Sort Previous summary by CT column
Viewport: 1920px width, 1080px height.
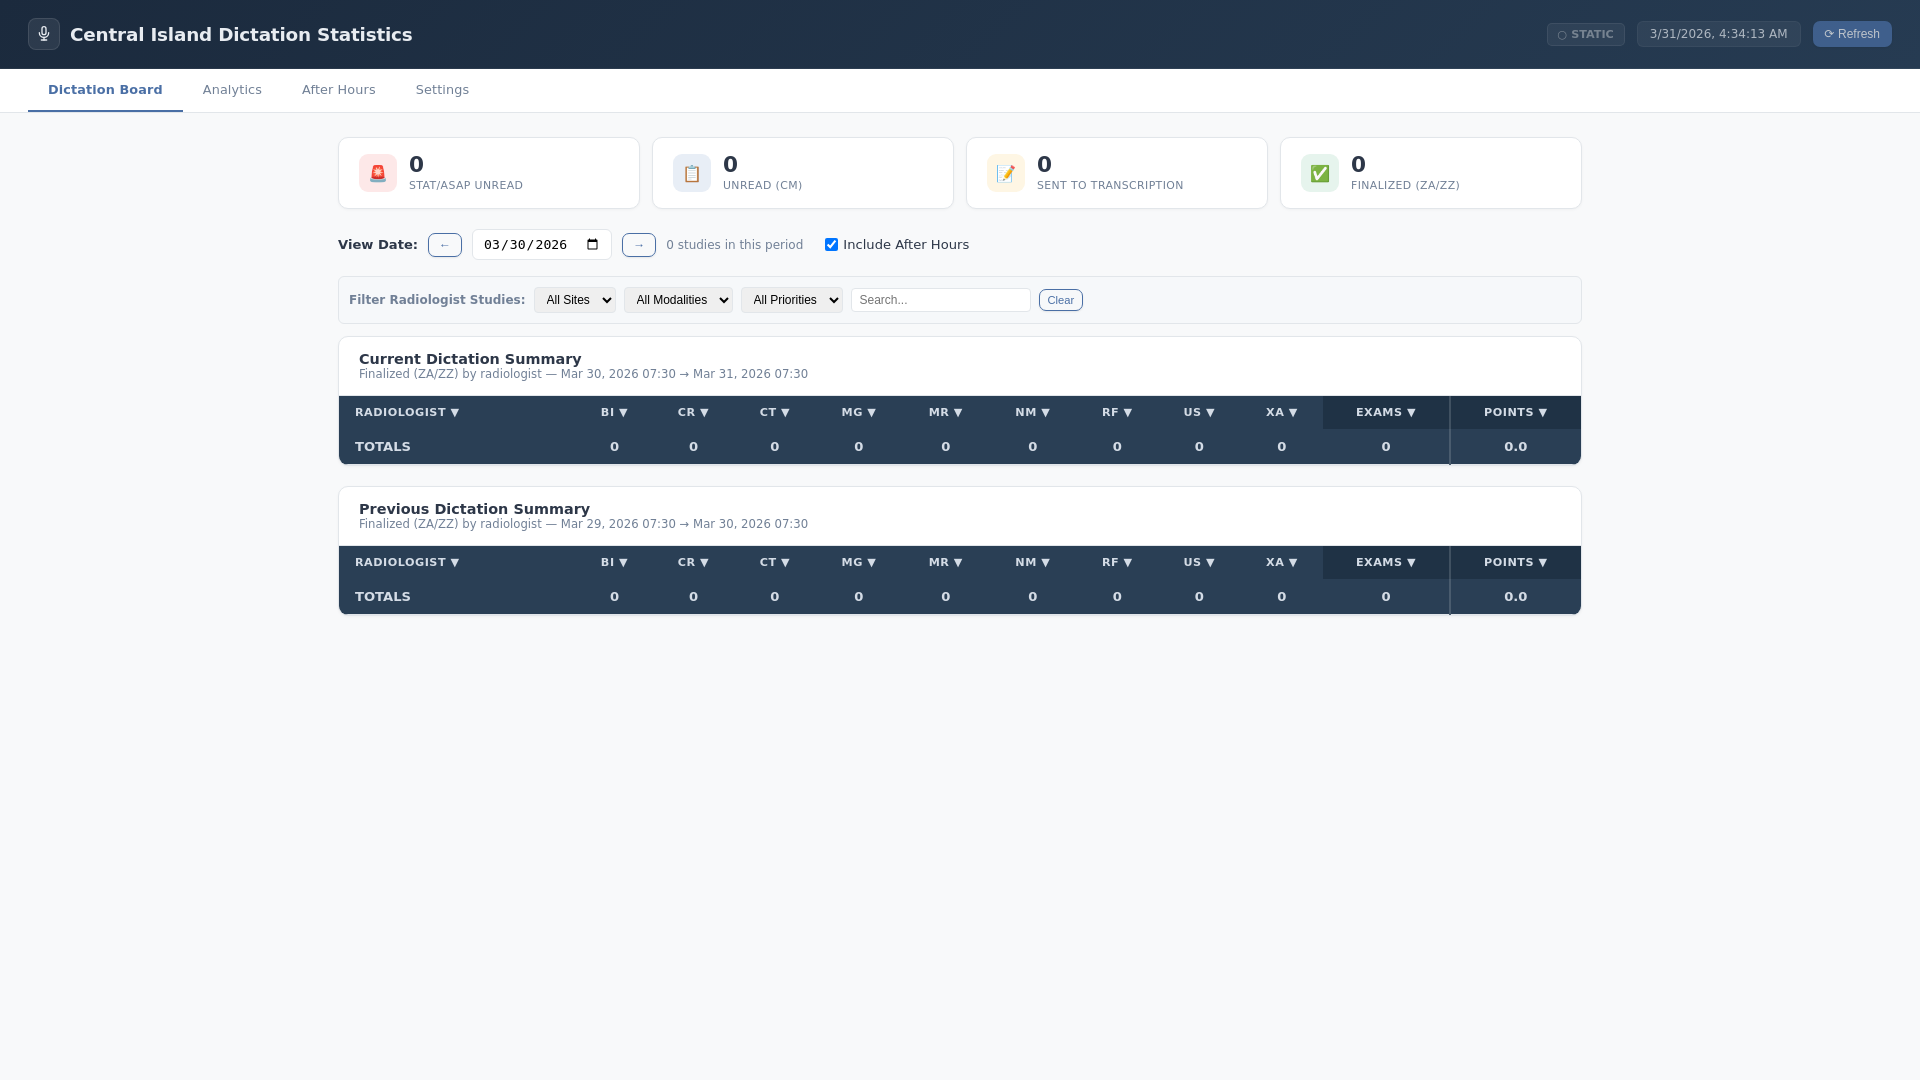[x=775, y=562]
